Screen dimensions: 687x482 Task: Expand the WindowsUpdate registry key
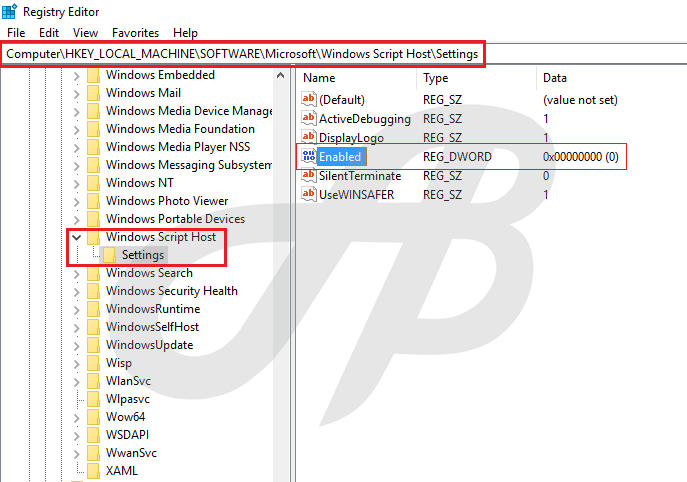click(77, 345)
